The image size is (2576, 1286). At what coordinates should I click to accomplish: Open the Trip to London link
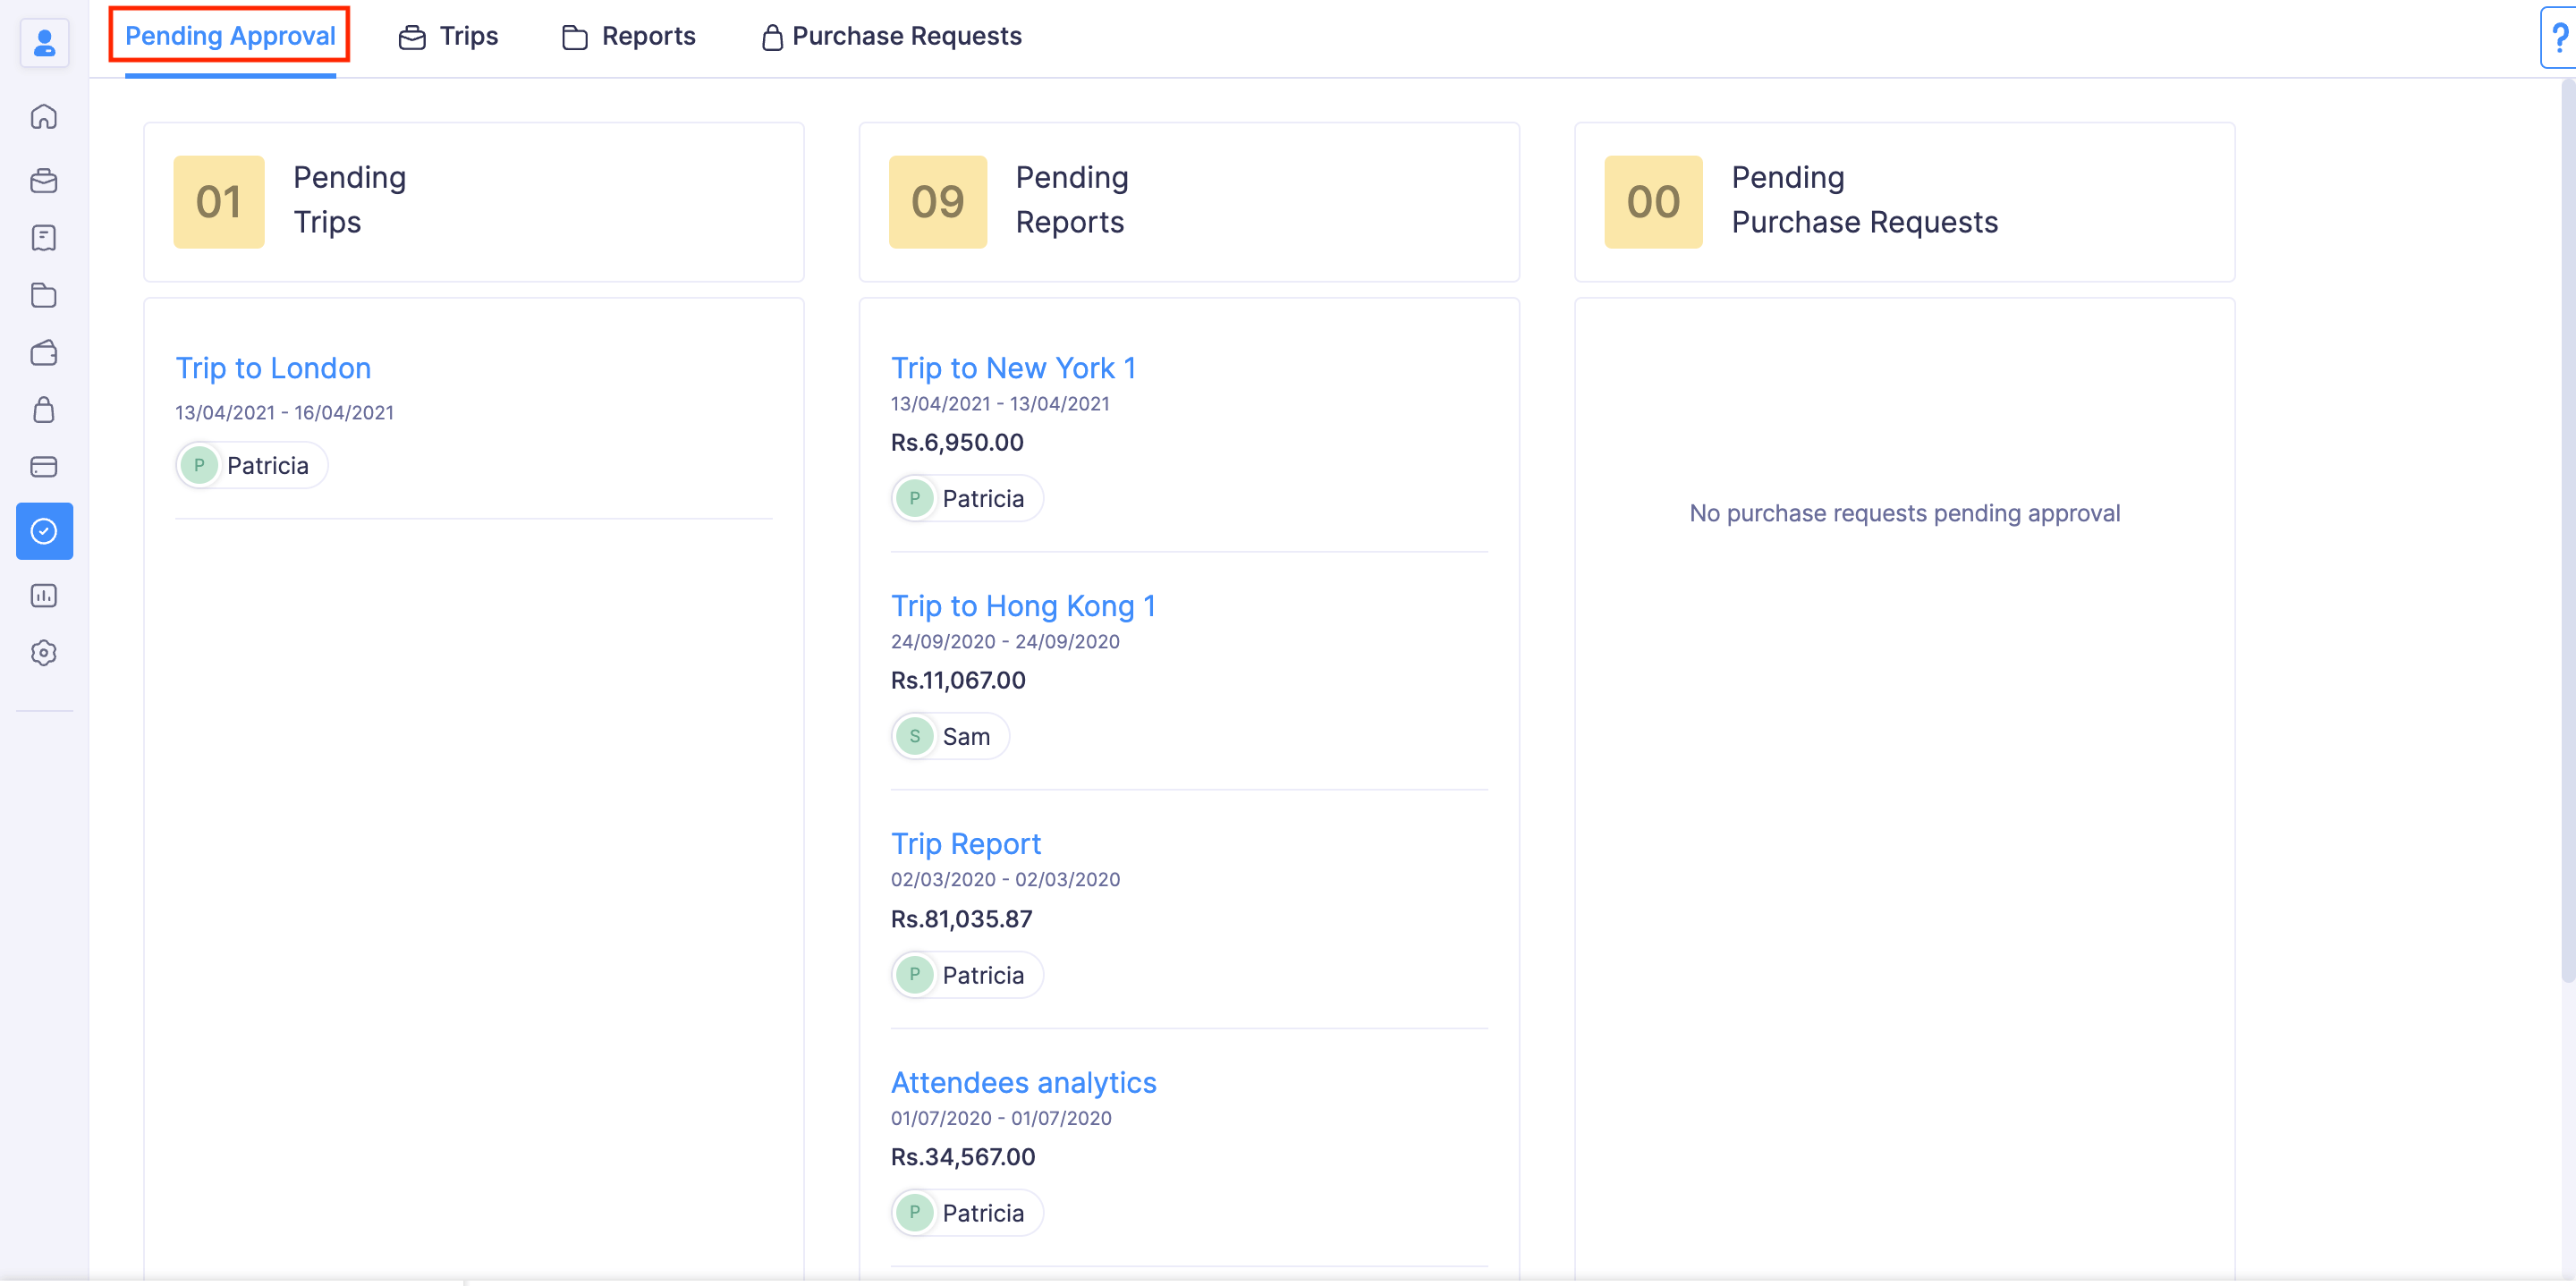273,368
